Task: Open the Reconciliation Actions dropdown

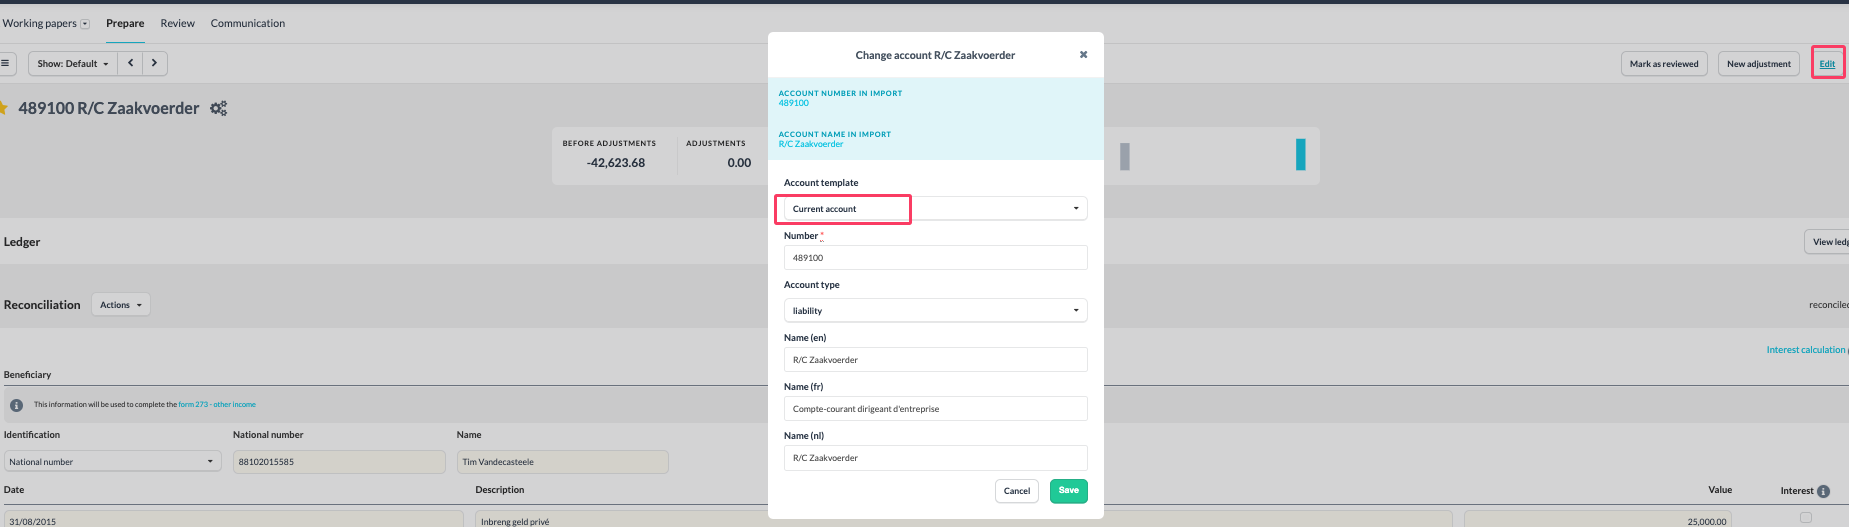Action: click(120, 305)
